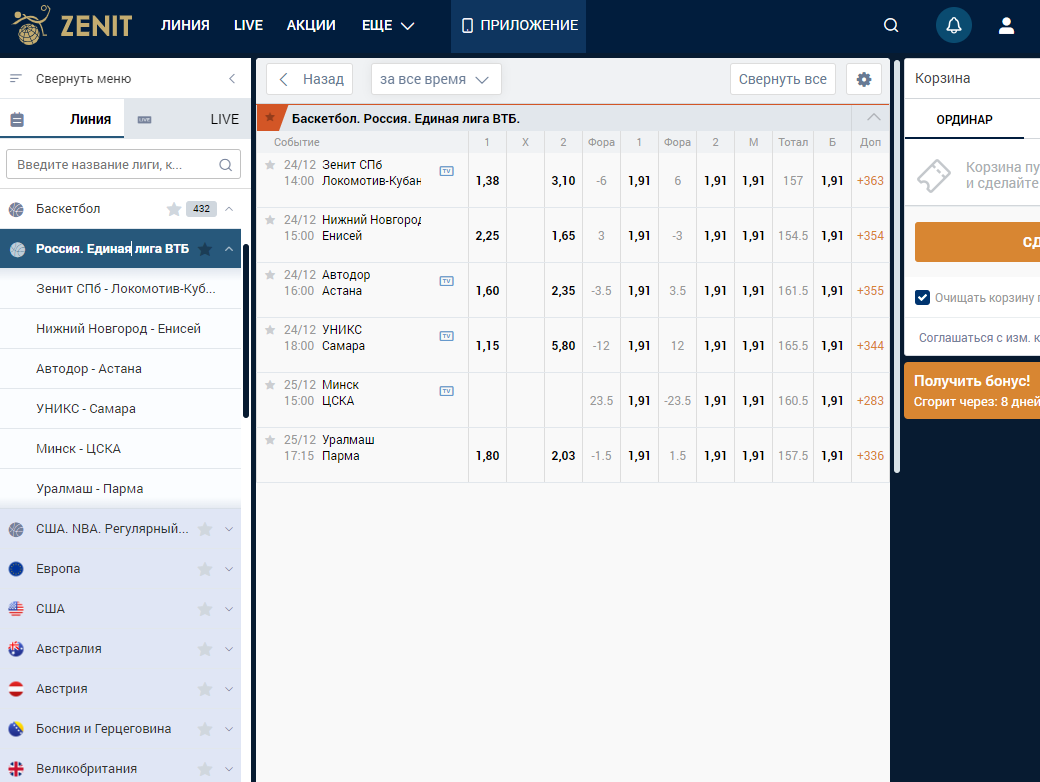Click the search icon in league search field
Image resolution: width=1040 pixels, height=782 pixels.
(226, 164)
